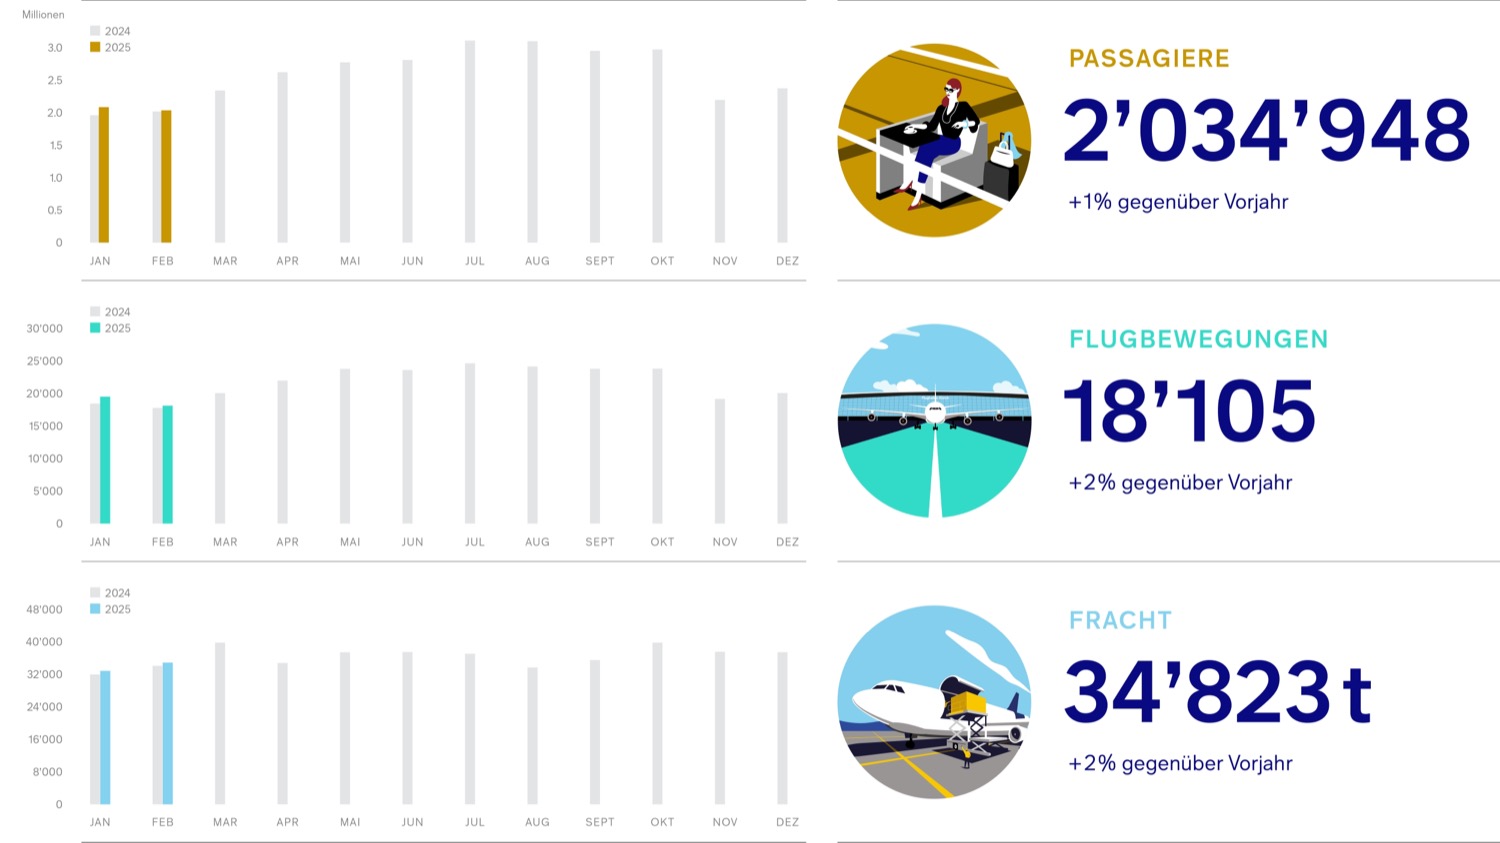Select the gold February 2025 passenger bar

click(166, 177)
